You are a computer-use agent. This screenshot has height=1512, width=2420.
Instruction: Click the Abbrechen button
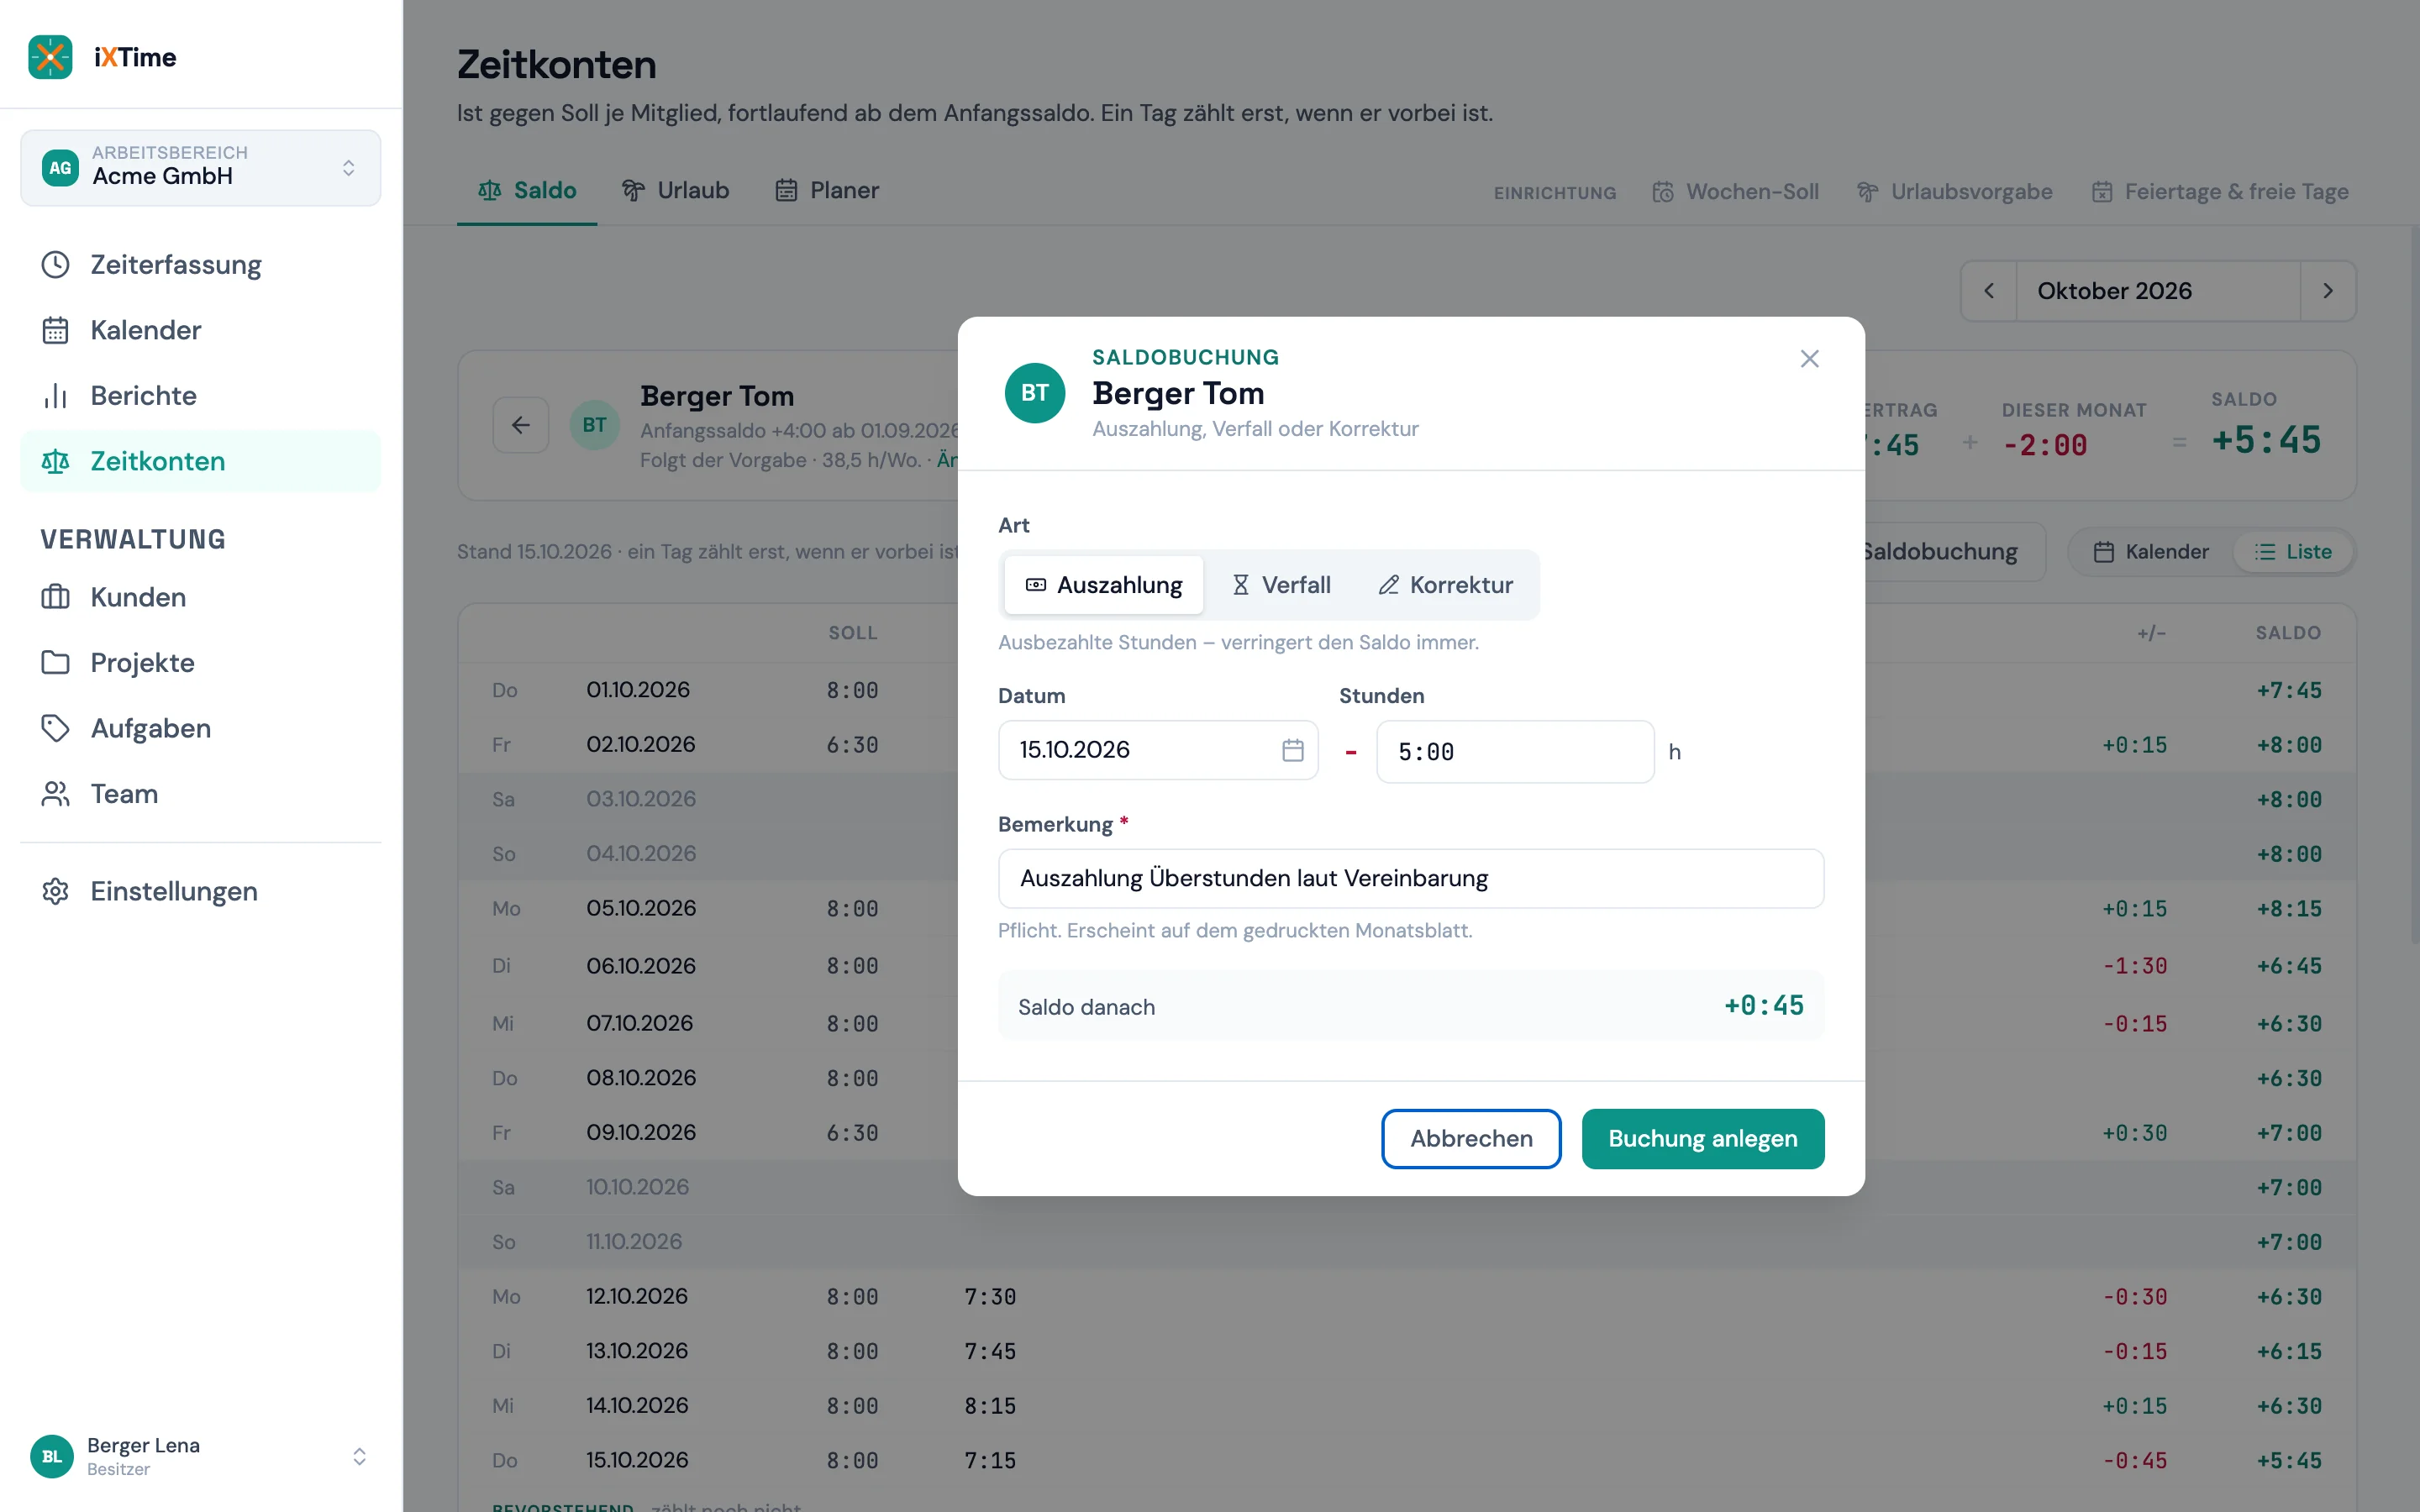tap(1471, 1138)
